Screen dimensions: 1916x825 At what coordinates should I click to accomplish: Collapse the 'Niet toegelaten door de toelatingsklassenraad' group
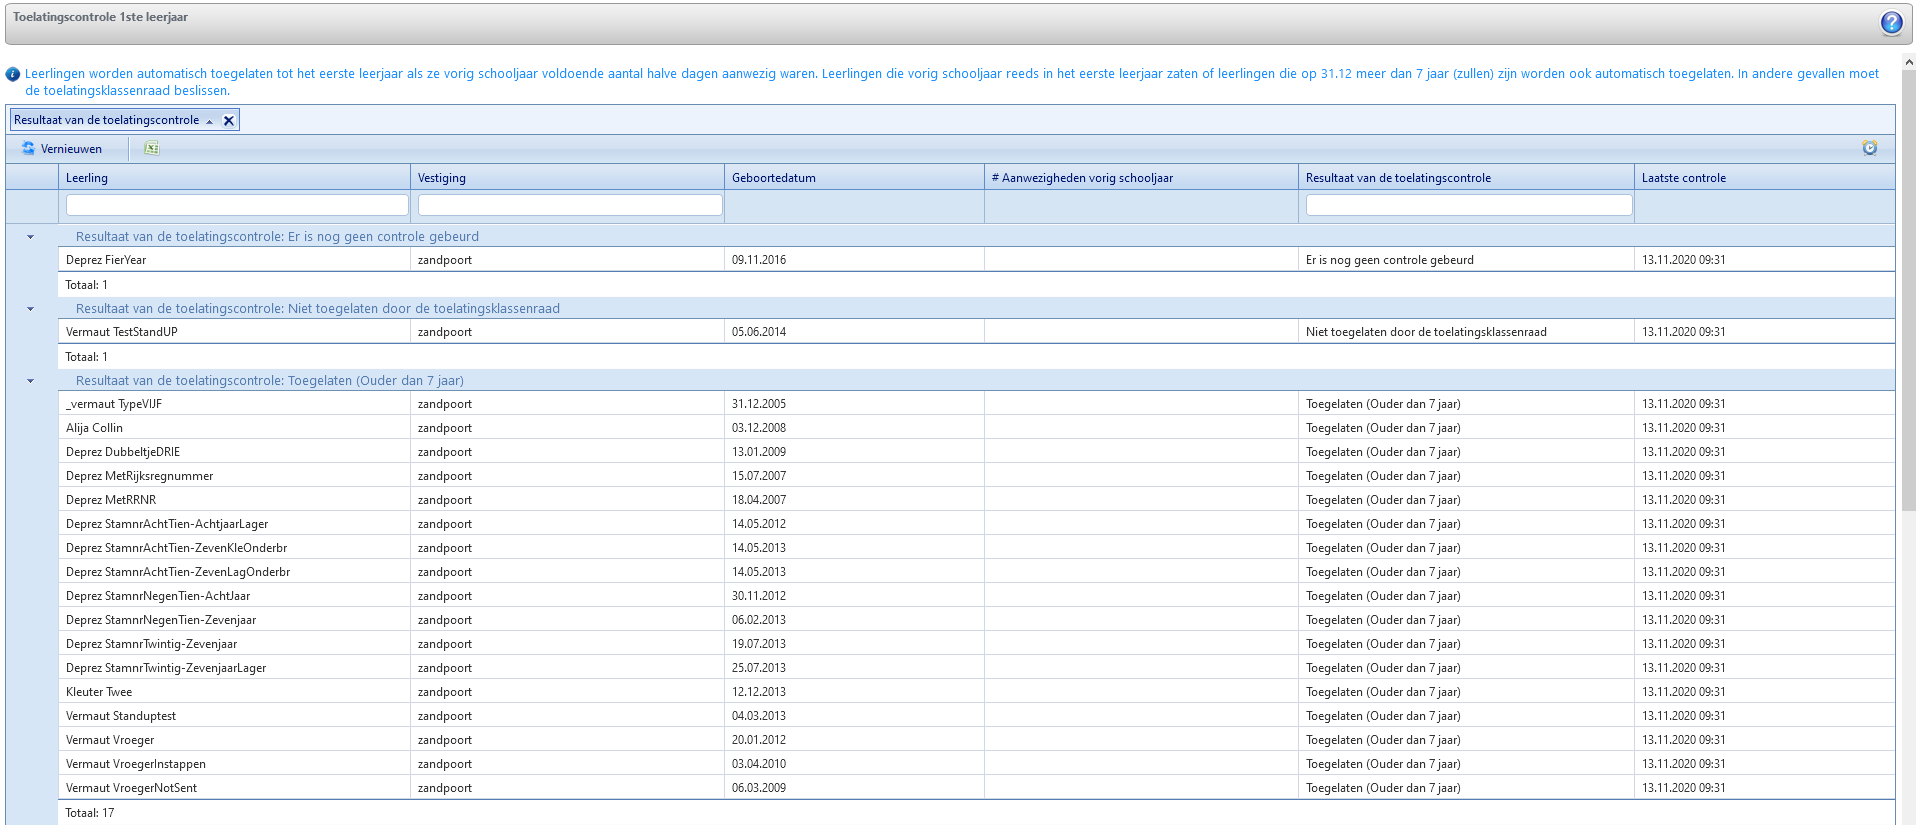pyautogui.click(x=30, y=309)
